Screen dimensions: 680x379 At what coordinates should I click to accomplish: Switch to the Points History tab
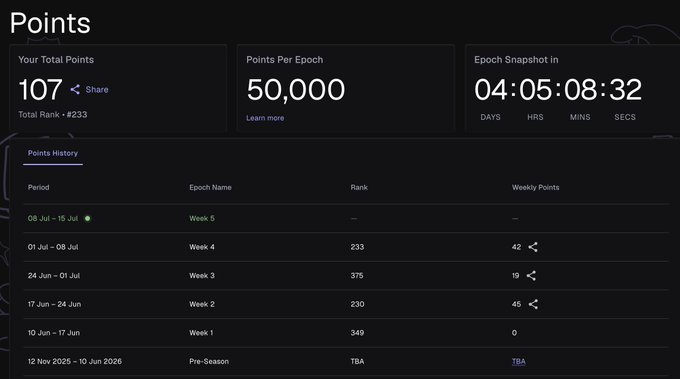point(53,153)
